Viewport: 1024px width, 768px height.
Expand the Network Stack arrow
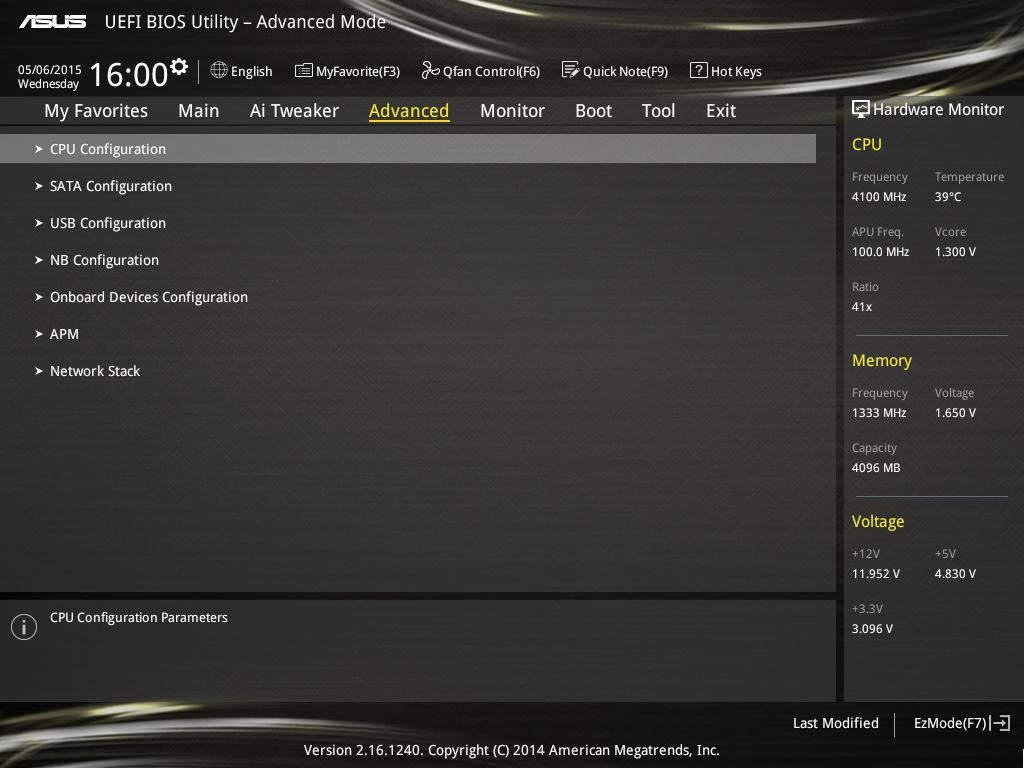pyautogui.click(x=39, y=371)
